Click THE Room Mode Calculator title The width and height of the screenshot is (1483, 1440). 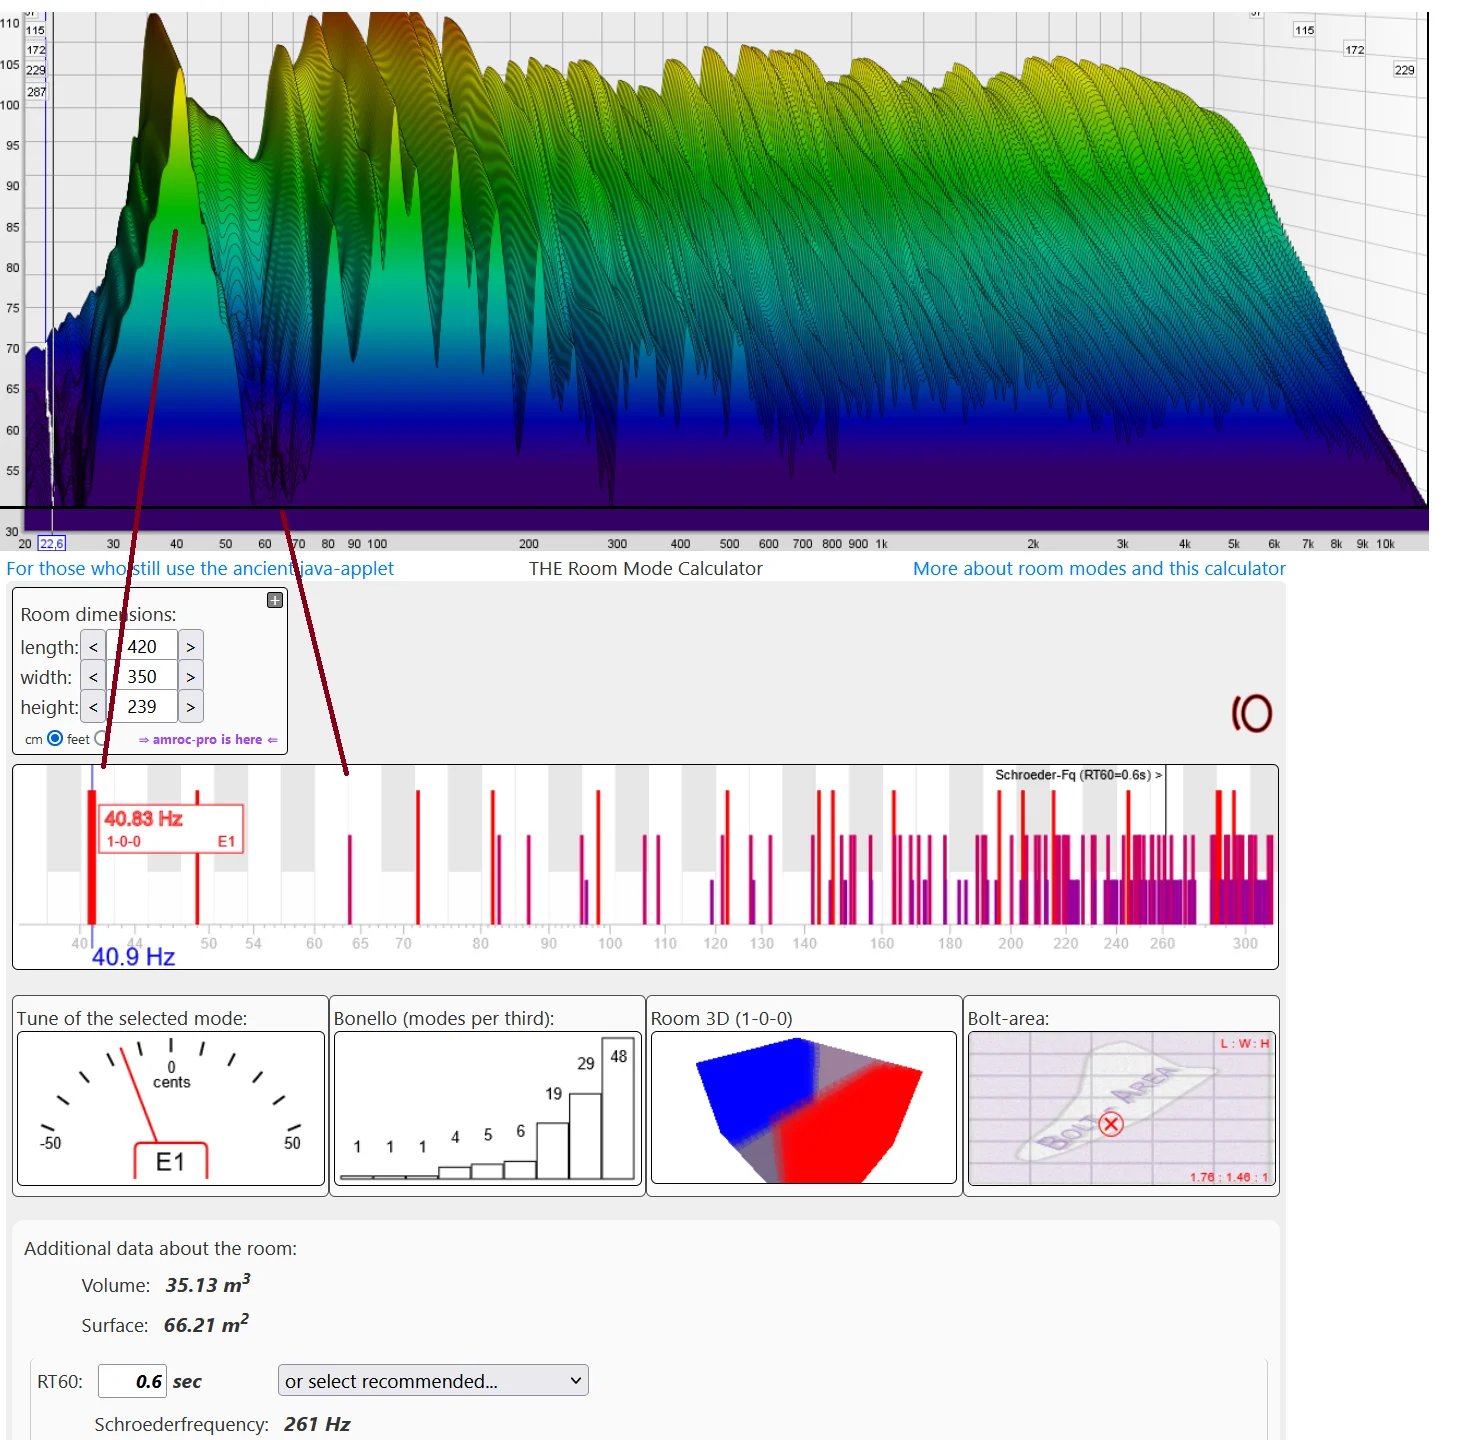(x=646, y=569)
